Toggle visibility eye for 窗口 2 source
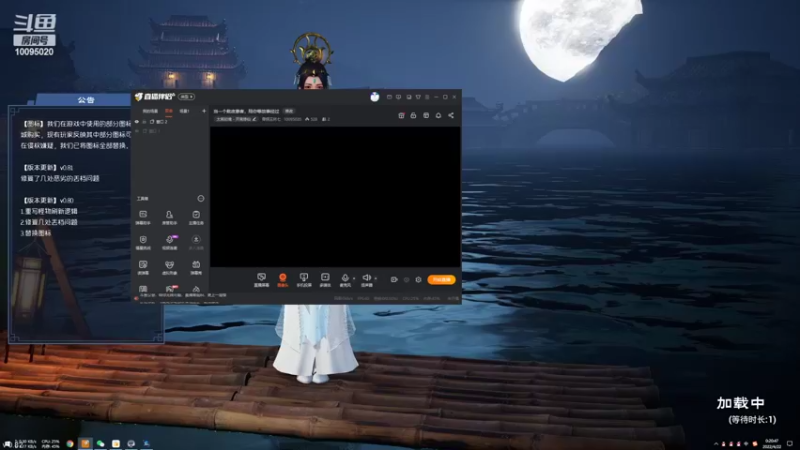Image resolution: width=800 pixels, height=450 pixels. (137, 122)
